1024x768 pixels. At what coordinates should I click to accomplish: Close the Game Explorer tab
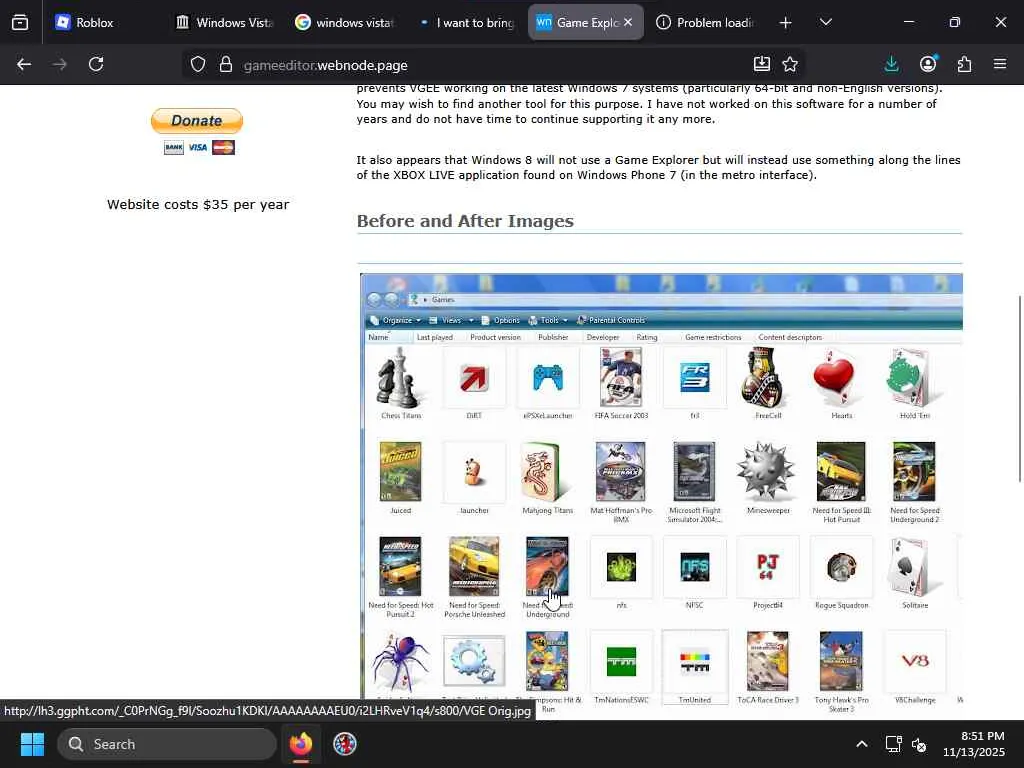point(628,23)
